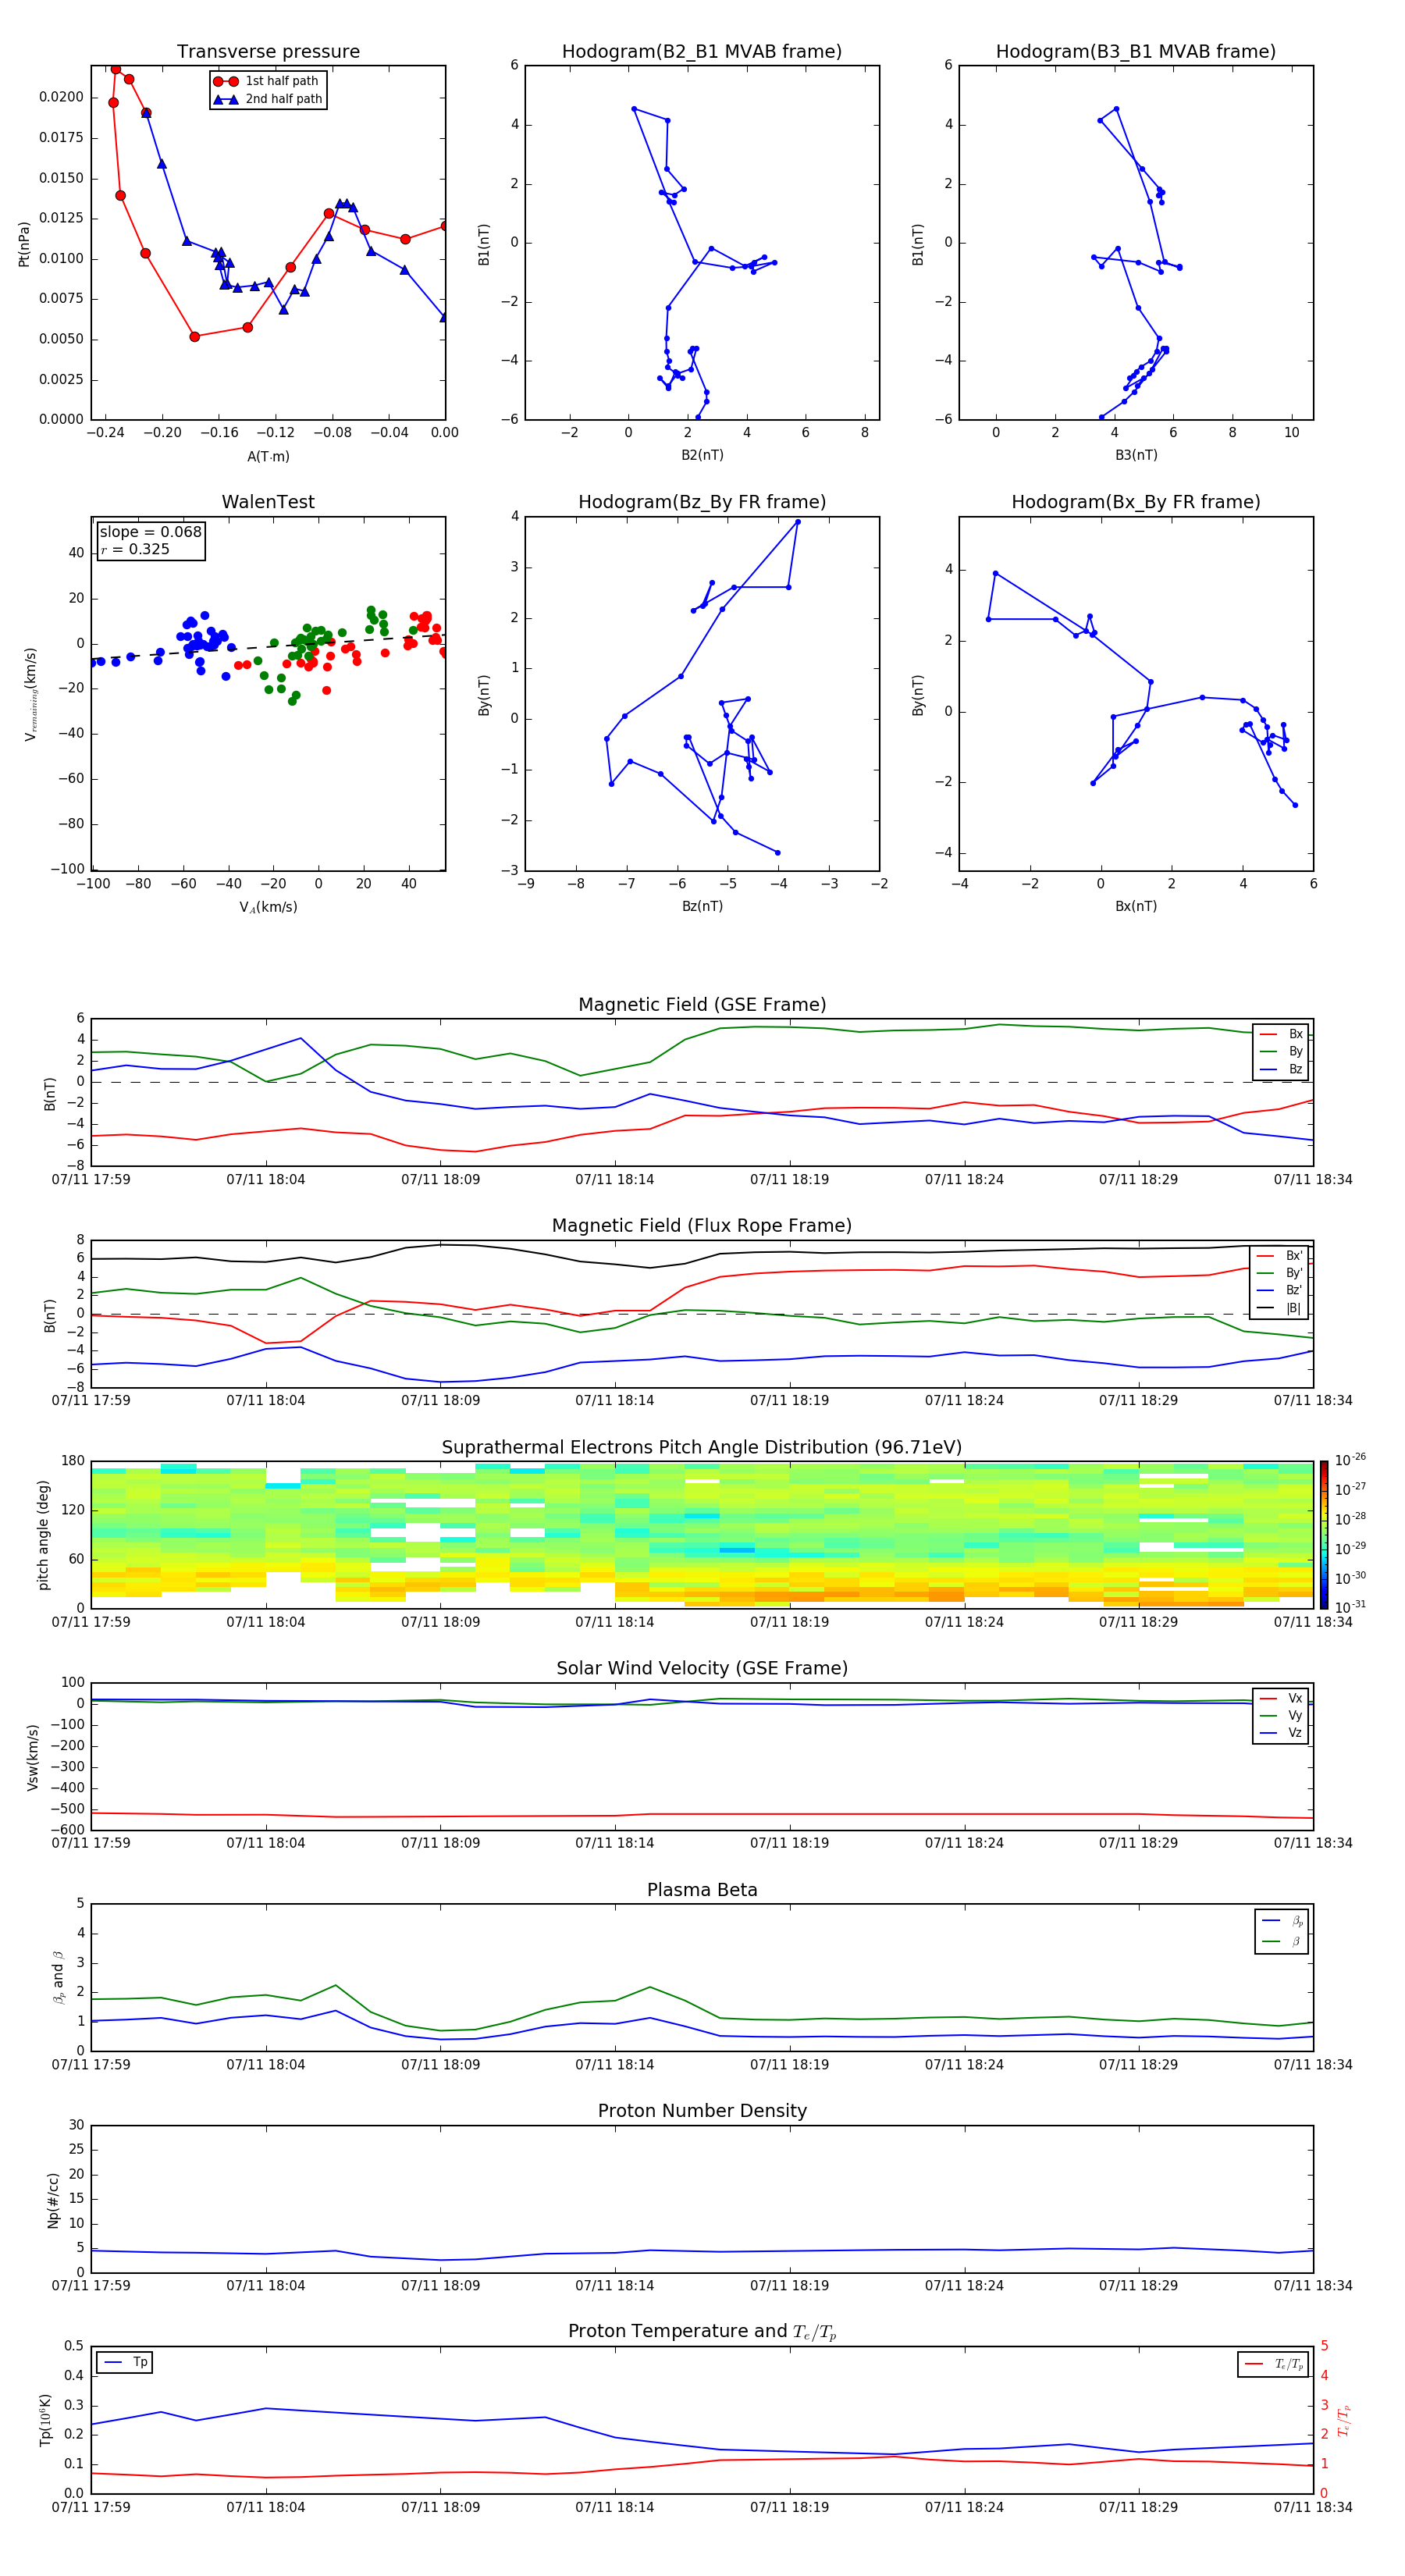Screen dimensions: 1405x2576
Task: Select the '2nd half path' legend entry
Action: click(x=267, y=99)
